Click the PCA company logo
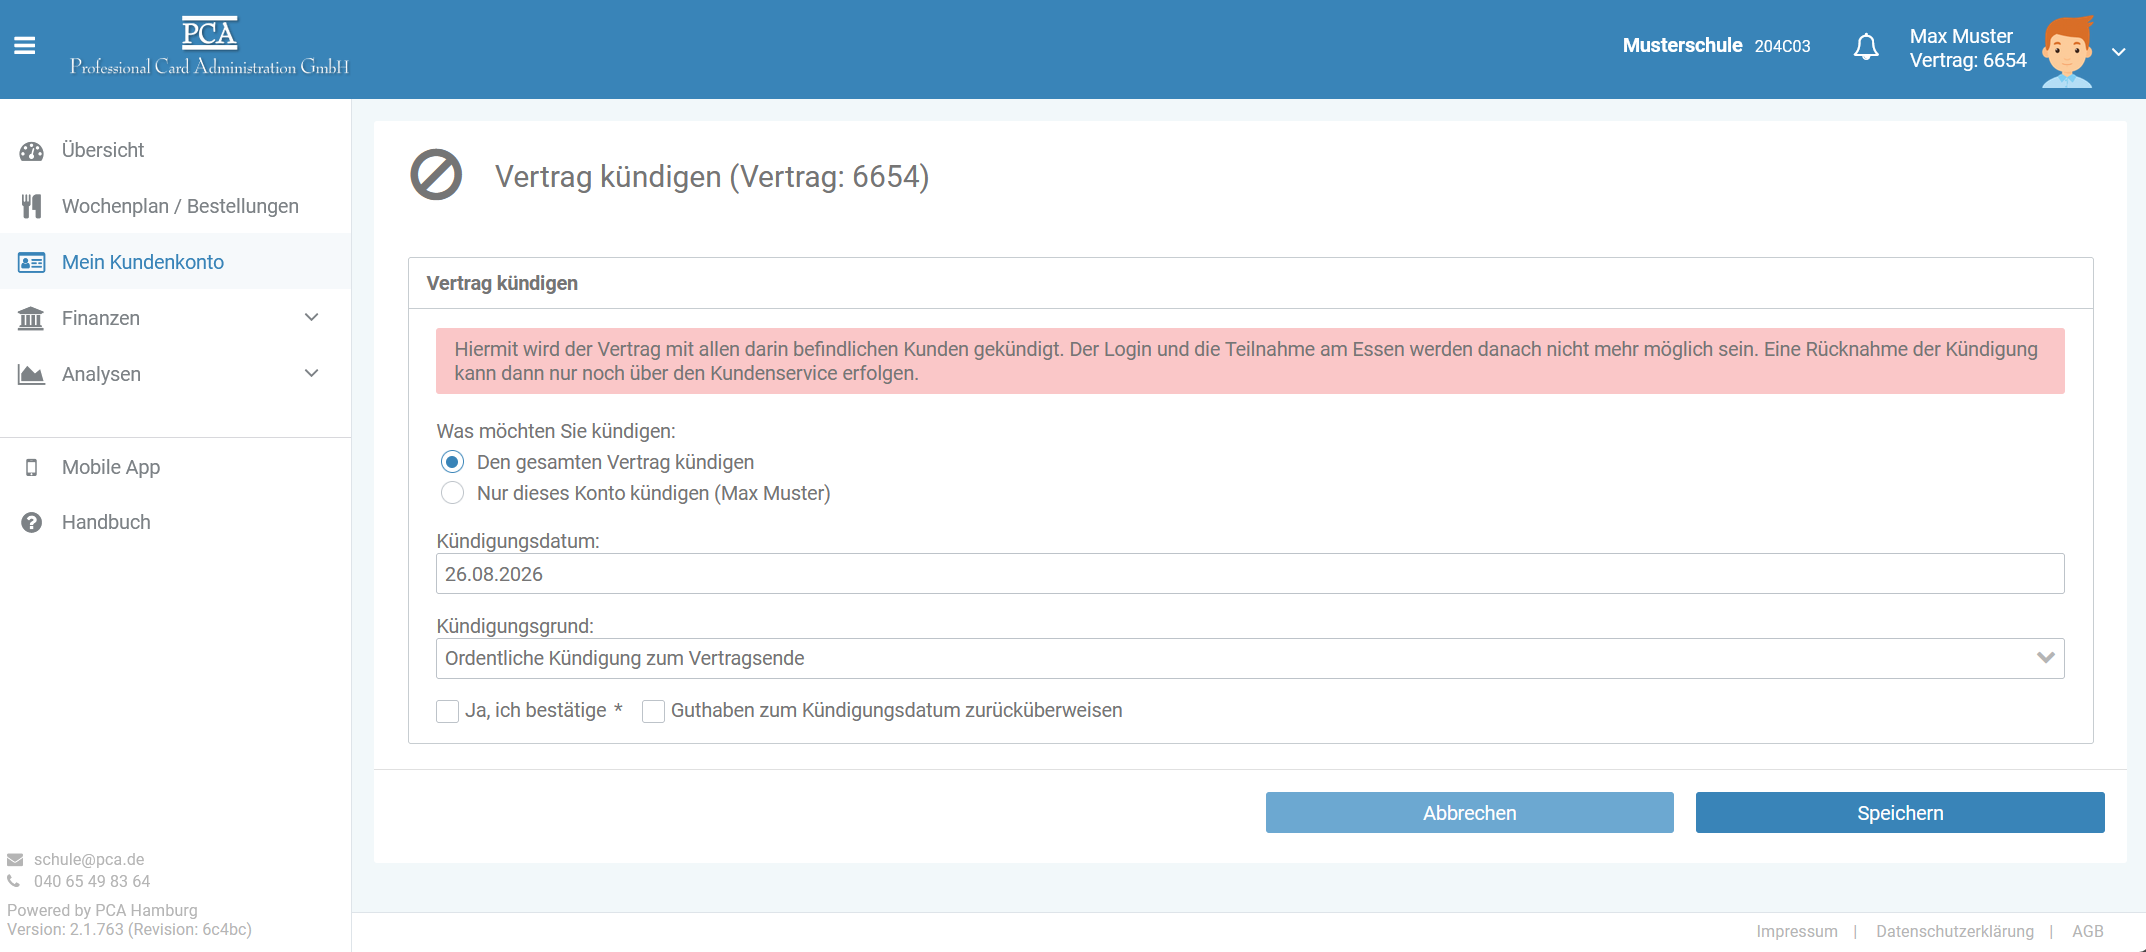 (x=209, y=46)
